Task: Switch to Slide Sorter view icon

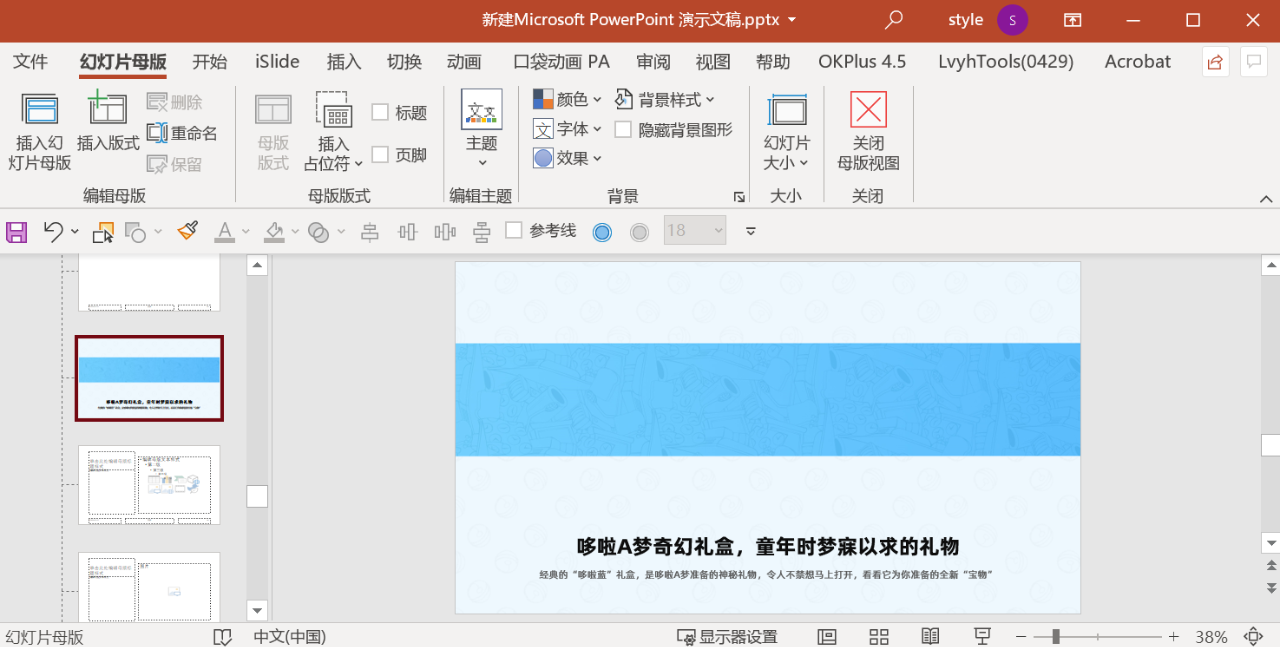Action: pos(879,637)
